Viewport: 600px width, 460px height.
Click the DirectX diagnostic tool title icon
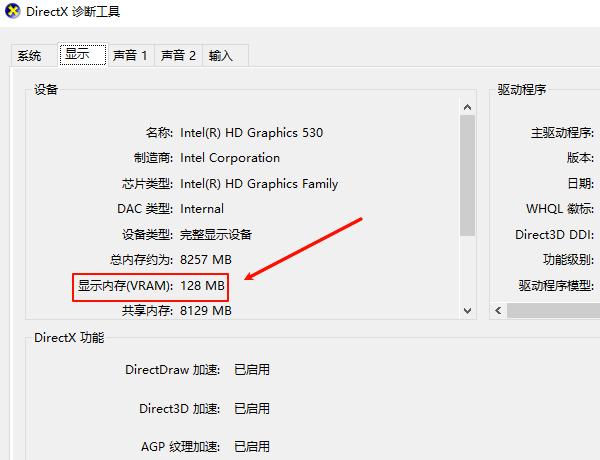click(x=13, y=11)
